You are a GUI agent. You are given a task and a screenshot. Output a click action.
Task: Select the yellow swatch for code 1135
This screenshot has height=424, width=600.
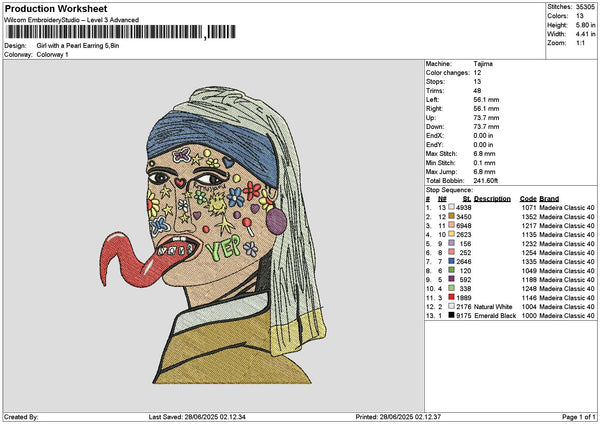pos(452,235)
